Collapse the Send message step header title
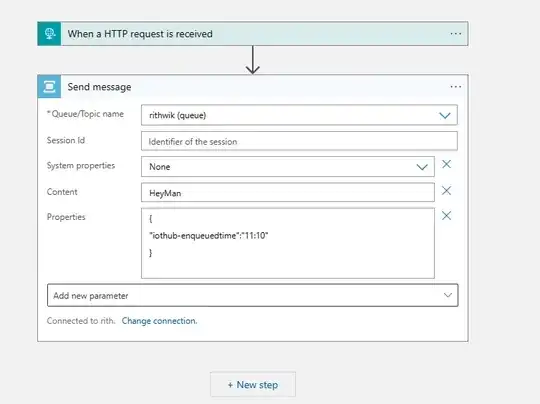Viewport: 540px width, 404px height. coord(99,87)
